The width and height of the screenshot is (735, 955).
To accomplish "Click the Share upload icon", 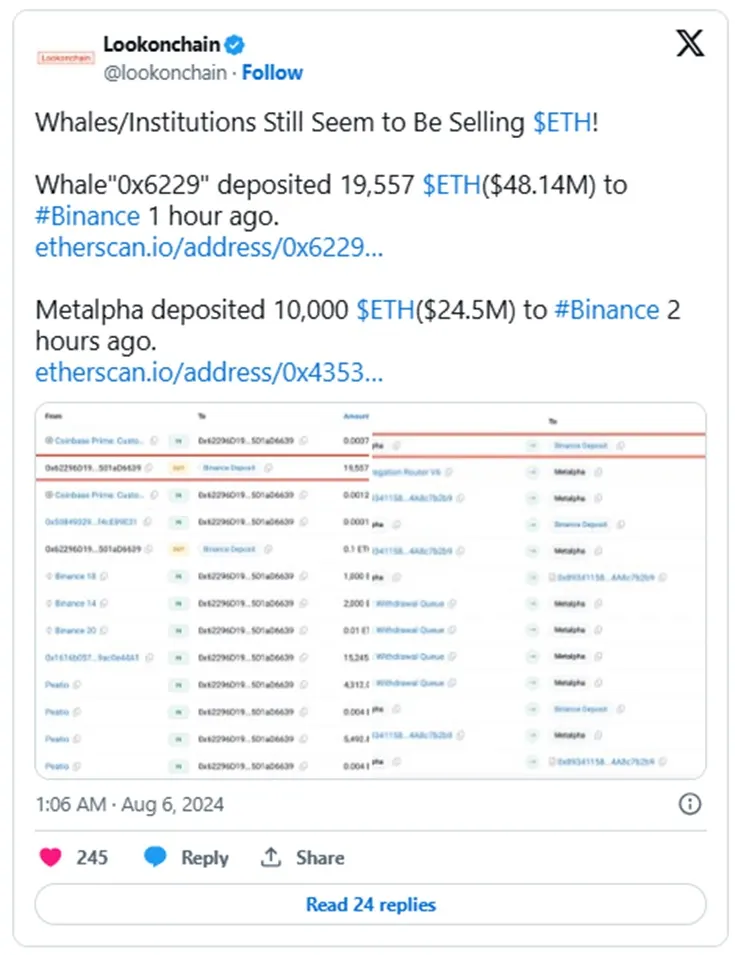I will click(x=271, y=857).
